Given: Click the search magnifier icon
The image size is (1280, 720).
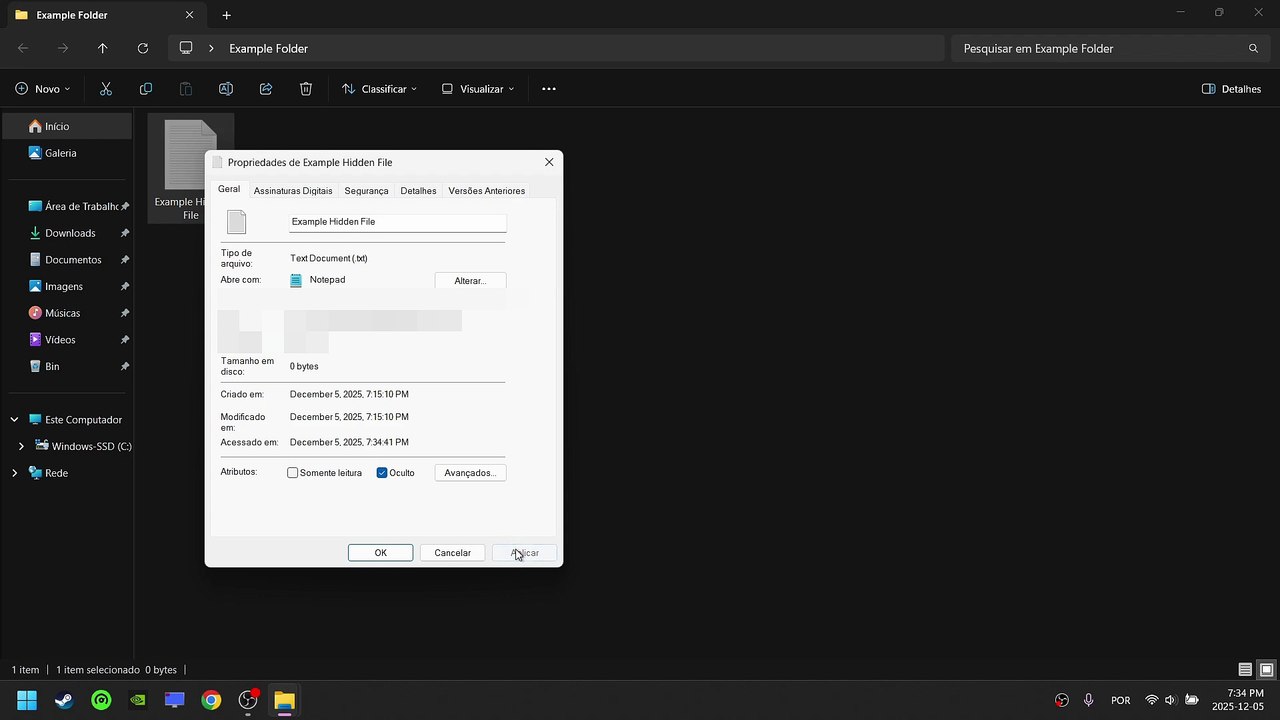Looking at the screenshot, I should 1253,48.
